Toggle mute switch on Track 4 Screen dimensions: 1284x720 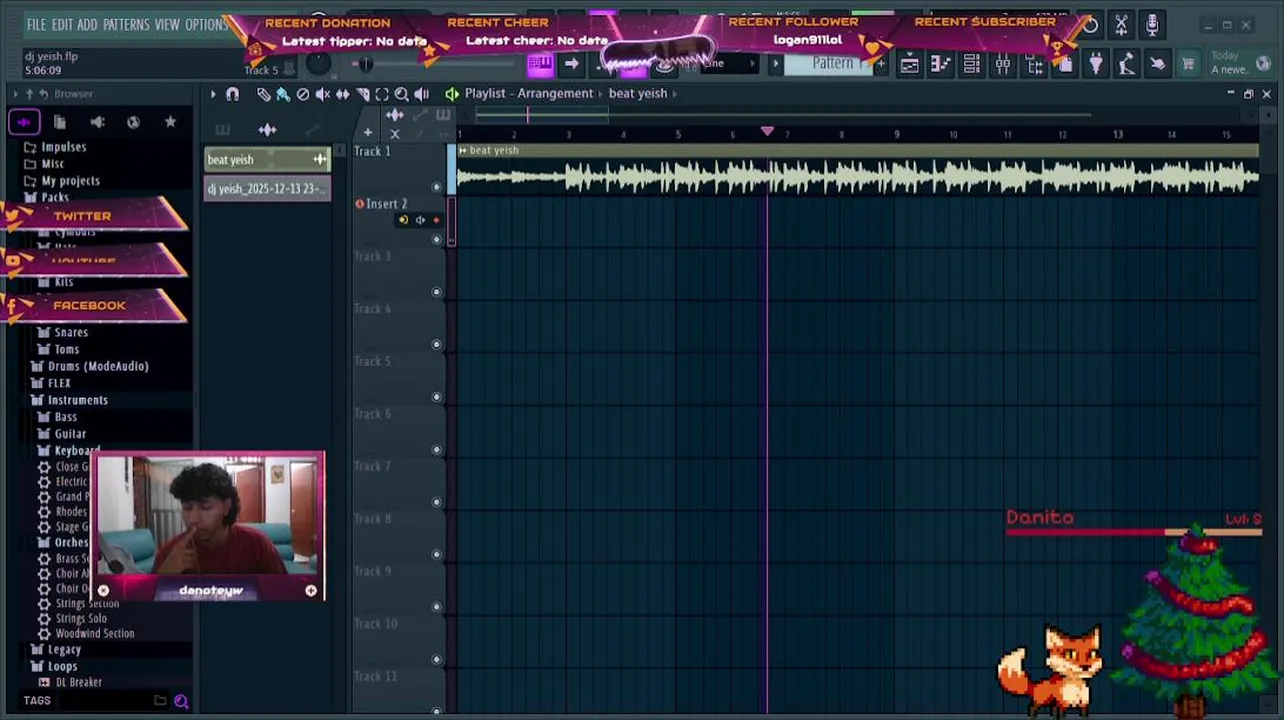436,345
